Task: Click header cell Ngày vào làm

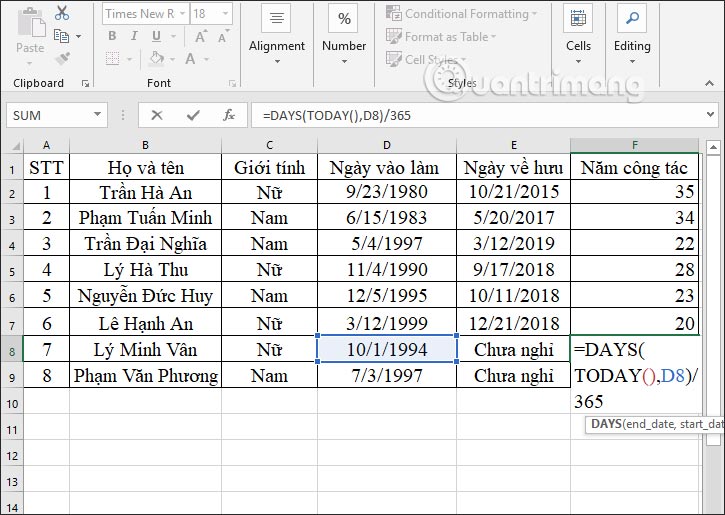Action: pyautogui.click(x=387, y=167)
